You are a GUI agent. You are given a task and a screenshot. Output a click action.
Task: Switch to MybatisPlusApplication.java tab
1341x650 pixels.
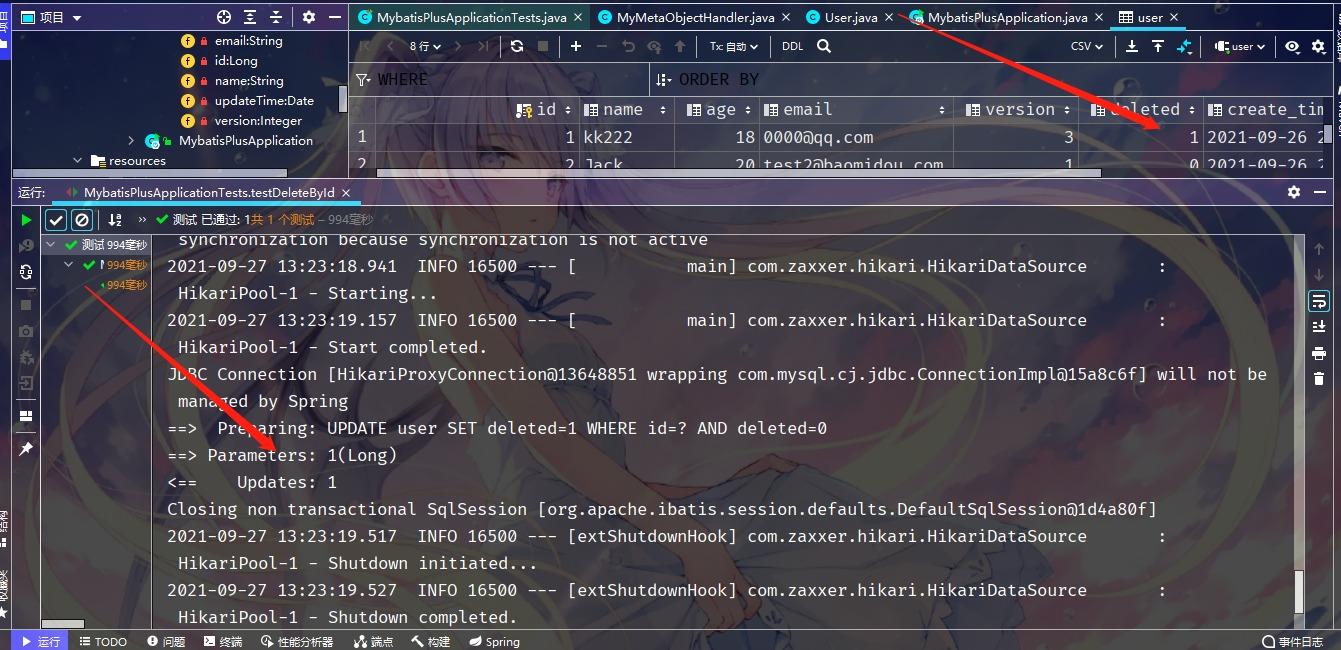(1007, 17)
